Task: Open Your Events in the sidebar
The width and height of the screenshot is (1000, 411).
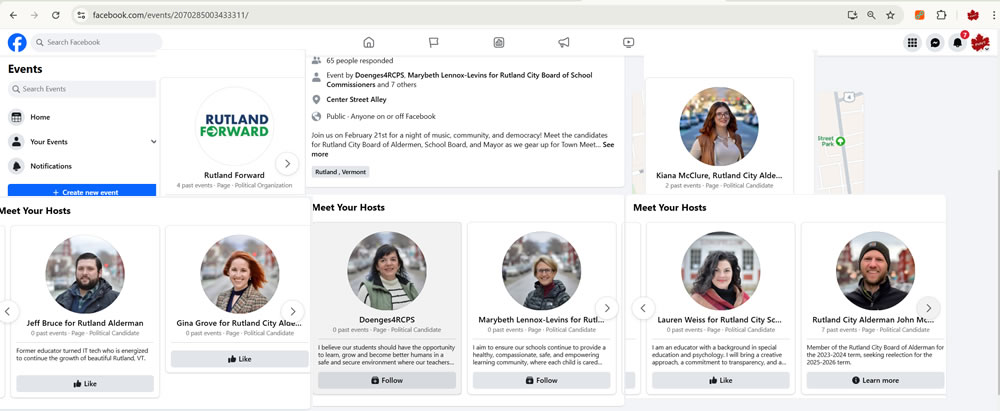Action: tap(82, 142)
